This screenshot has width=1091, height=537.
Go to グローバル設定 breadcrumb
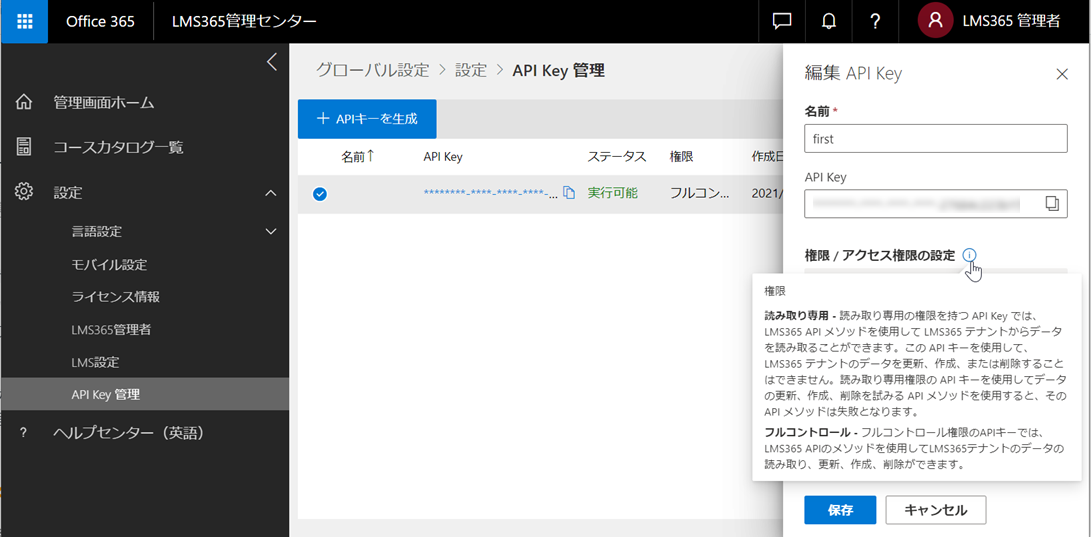pos(372,70)
